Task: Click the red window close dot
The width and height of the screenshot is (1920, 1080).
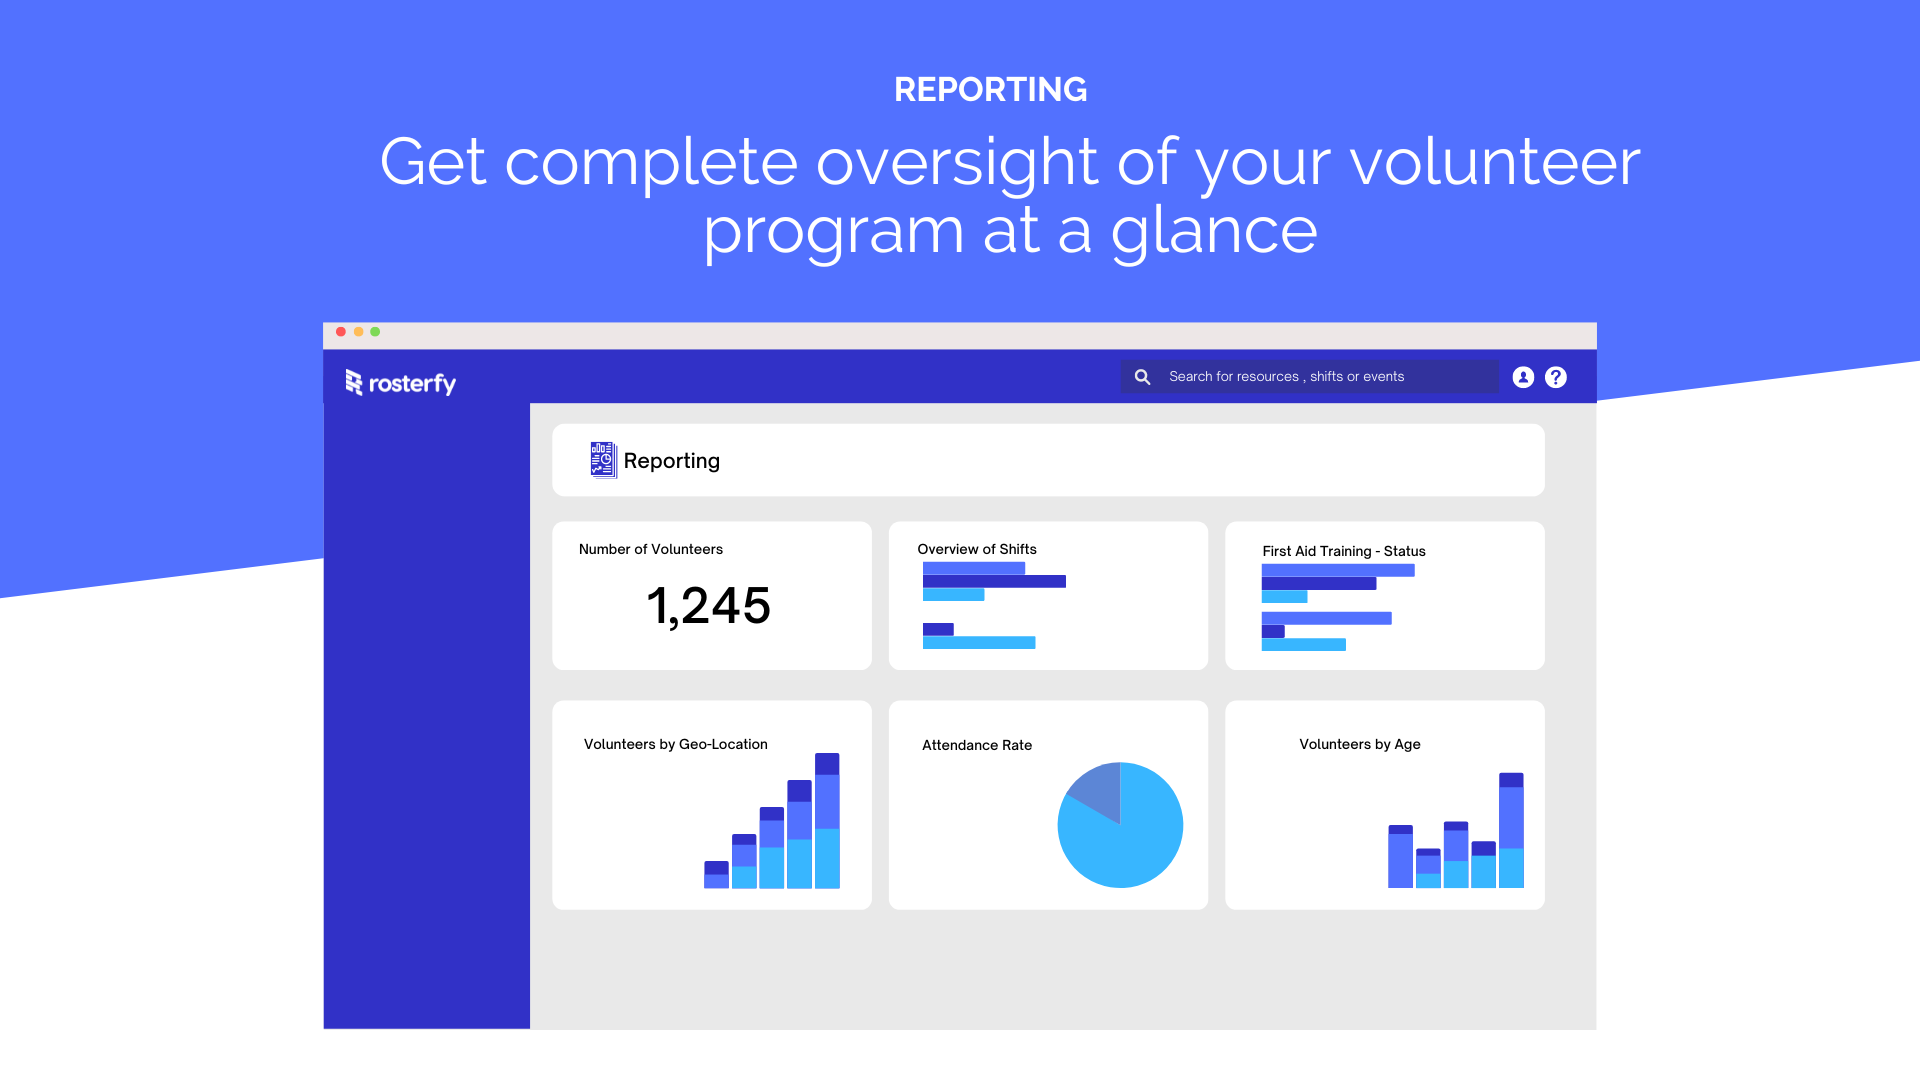Action: [341, 332]
